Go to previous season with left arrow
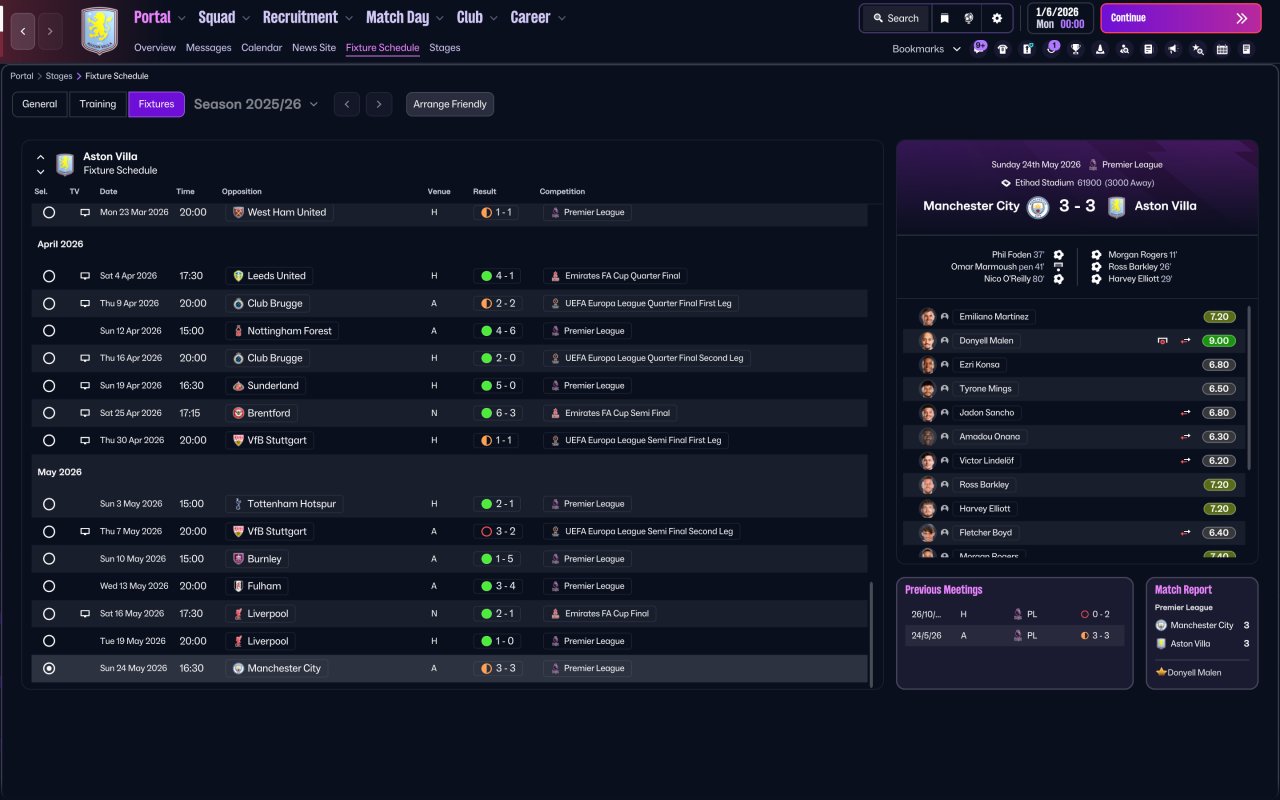Viewport: 1280px width, 800px height. (x=347, y=104)
